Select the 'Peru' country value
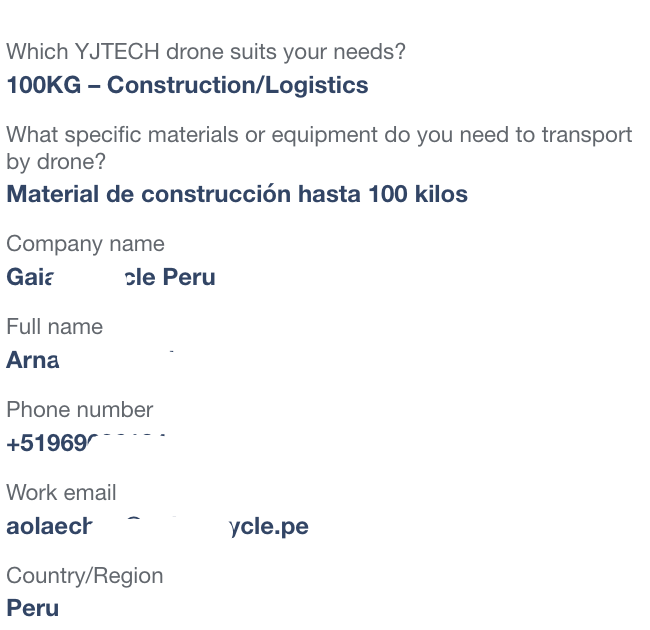Image resolution: width=650 pixels, height=630 pixels. 33,608
